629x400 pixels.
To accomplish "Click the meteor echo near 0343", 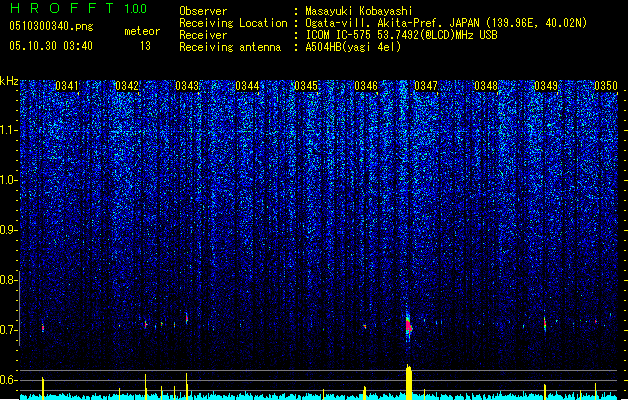I will tap(187, 319).
